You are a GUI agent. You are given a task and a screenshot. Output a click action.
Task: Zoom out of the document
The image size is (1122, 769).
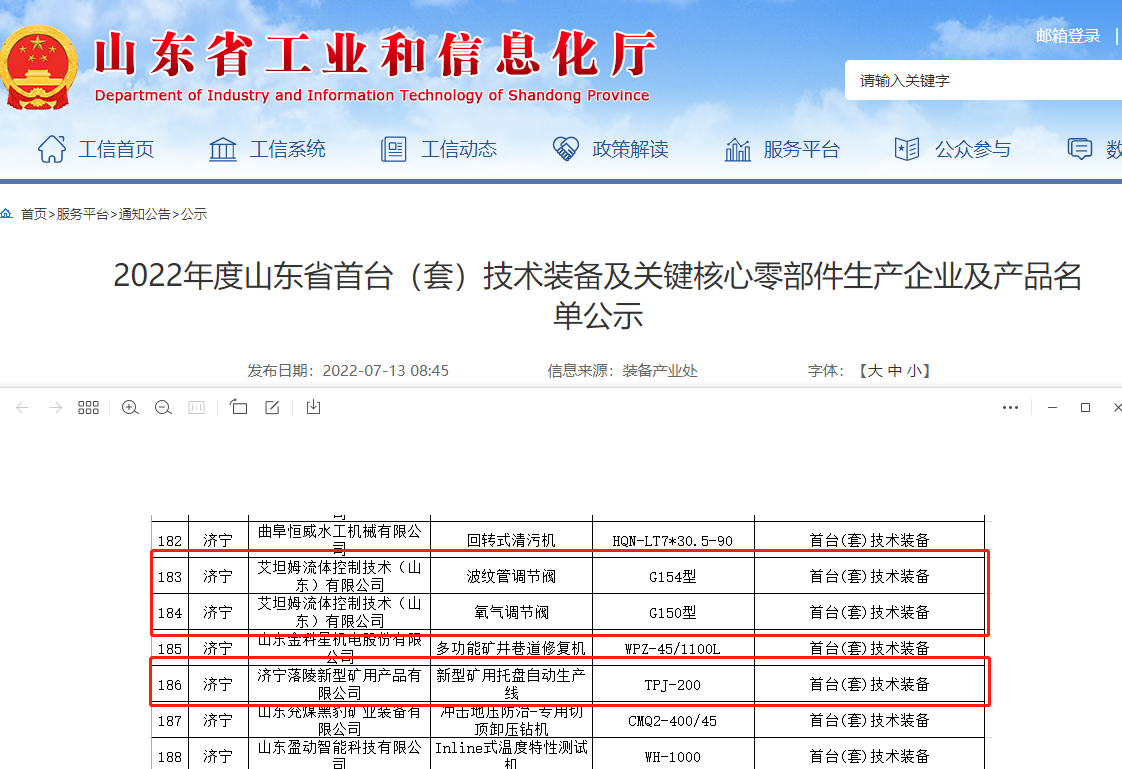pyautogui.click(x=163, y=408)
